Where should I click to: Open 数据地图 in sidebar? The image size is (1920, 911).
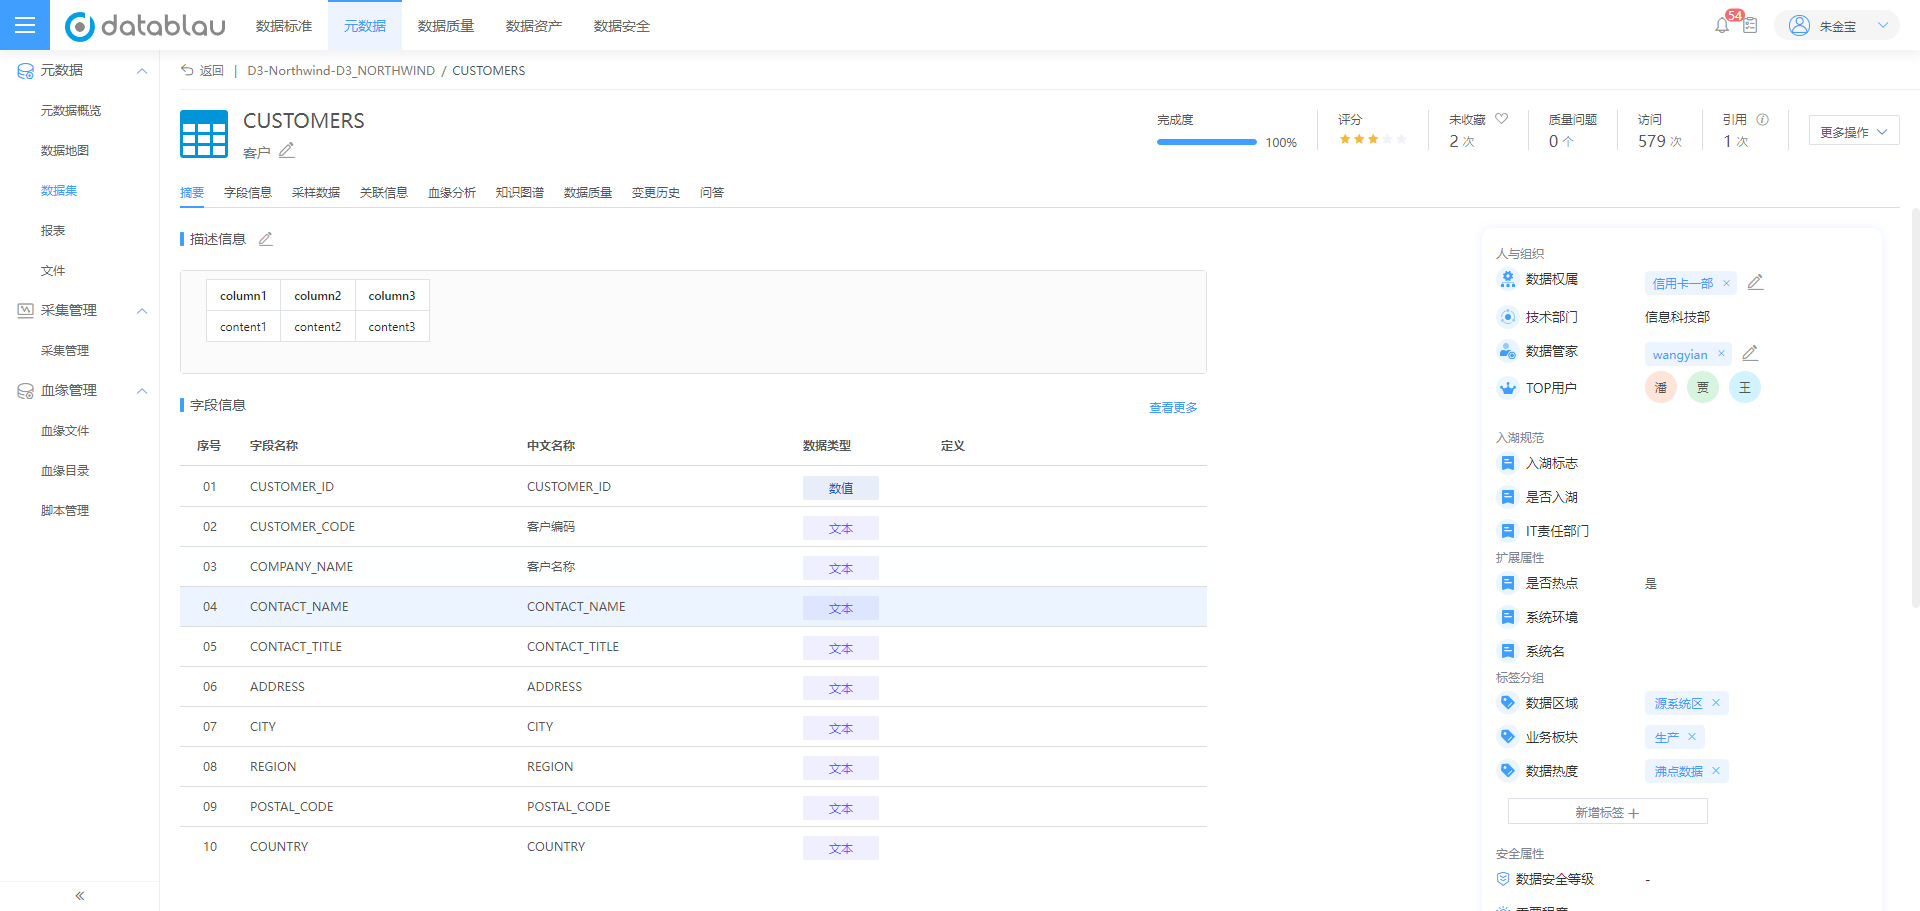[65, 150]
